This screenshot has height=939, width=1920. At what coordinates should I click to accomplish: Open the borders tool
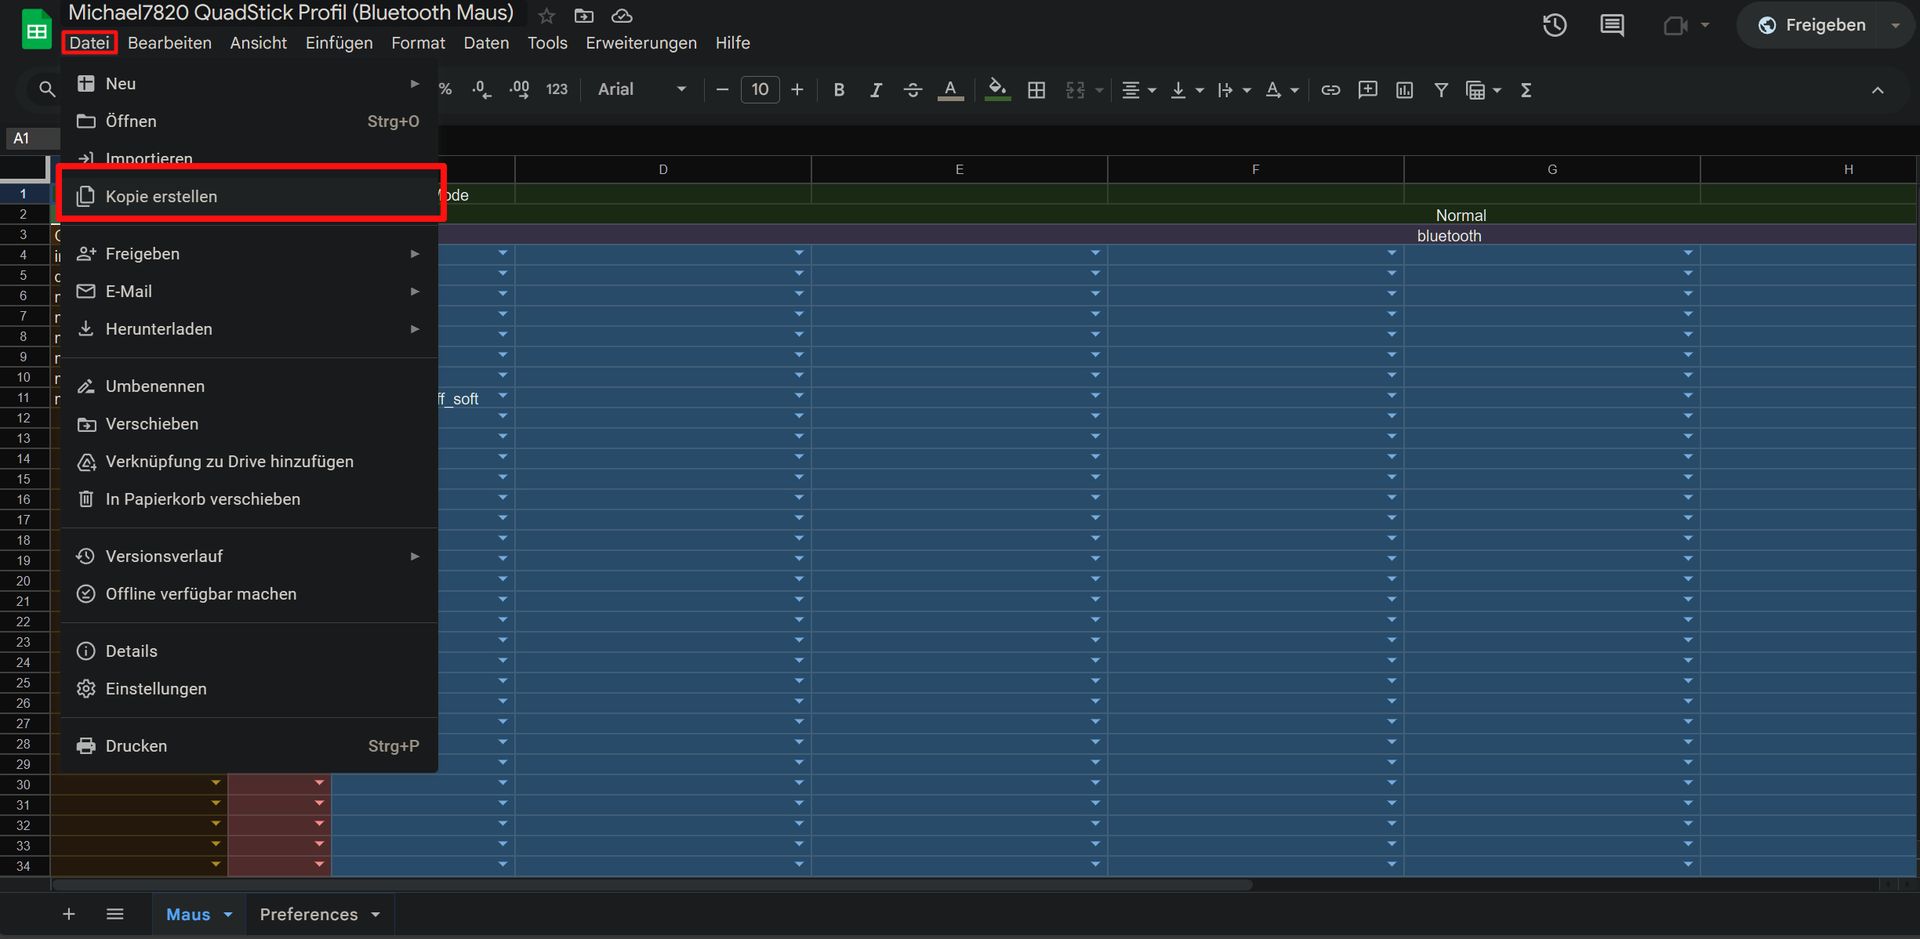click(x=1037, y=90)
